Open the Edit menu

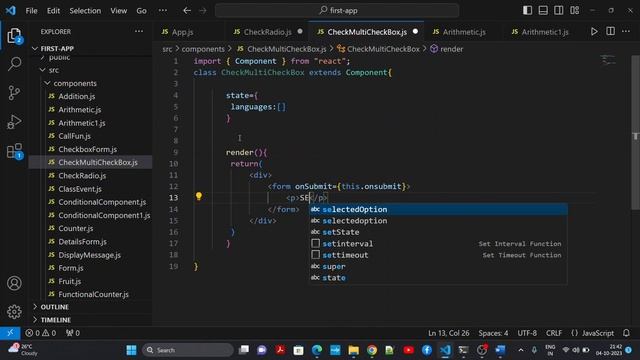tap(53, 11)
